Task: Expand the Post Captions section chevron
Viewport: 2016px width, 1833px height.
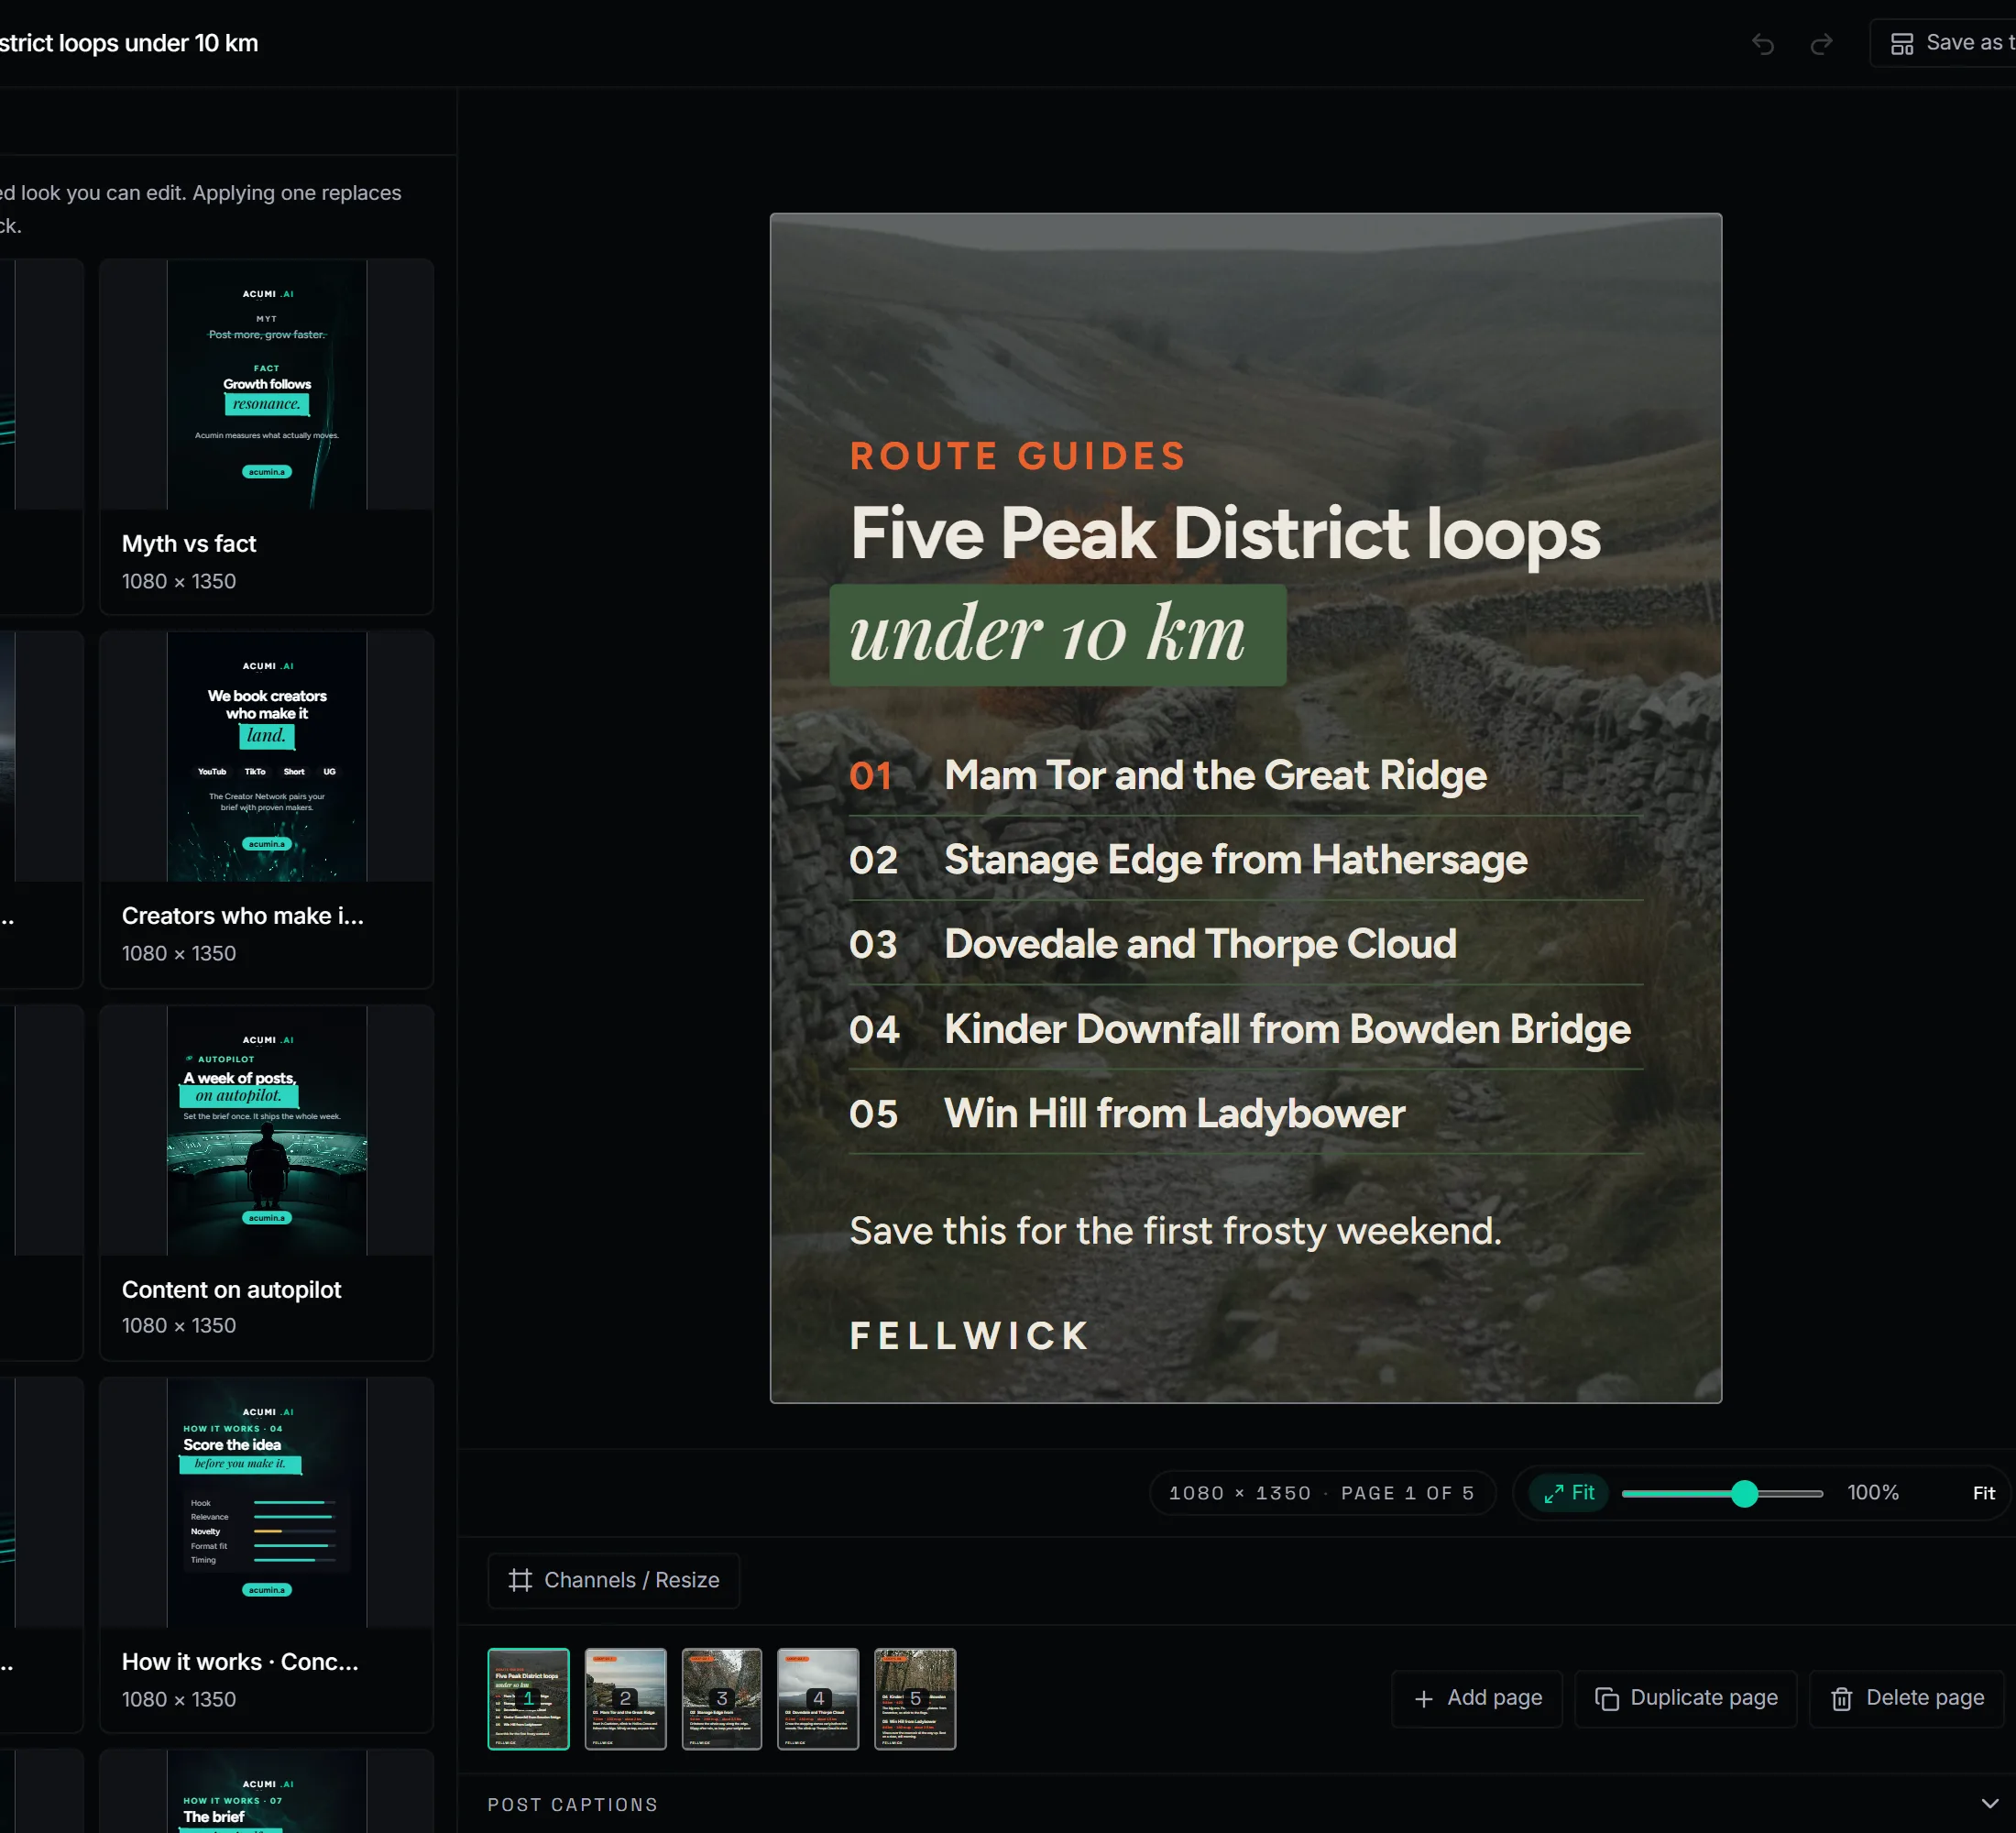Action: [1990, 1803]
